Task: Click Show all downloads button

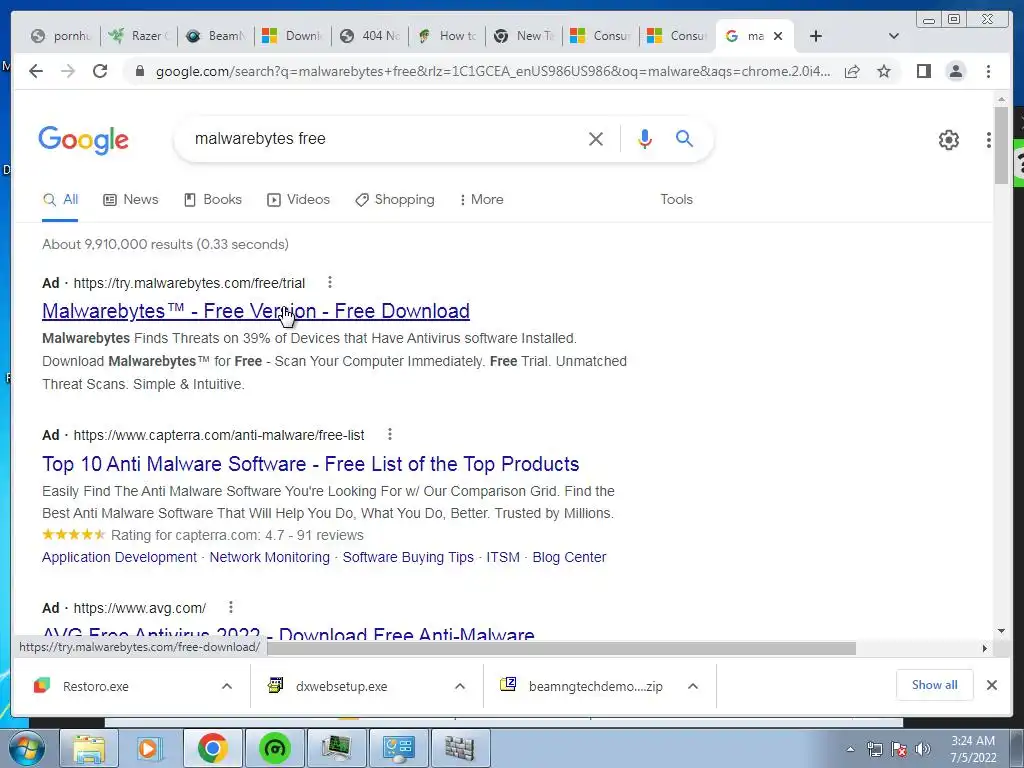Action: coord(934,685)
